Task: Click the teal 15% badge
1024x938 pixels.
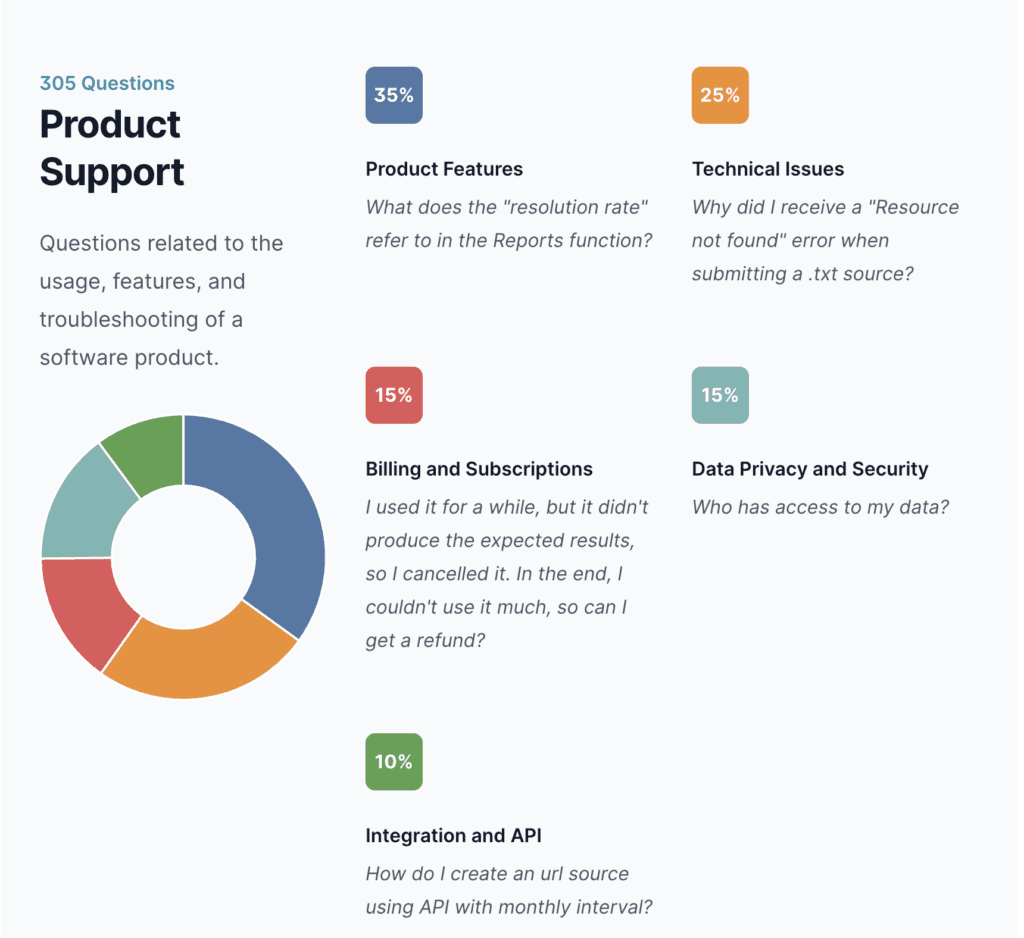Action: click(720, 395)
